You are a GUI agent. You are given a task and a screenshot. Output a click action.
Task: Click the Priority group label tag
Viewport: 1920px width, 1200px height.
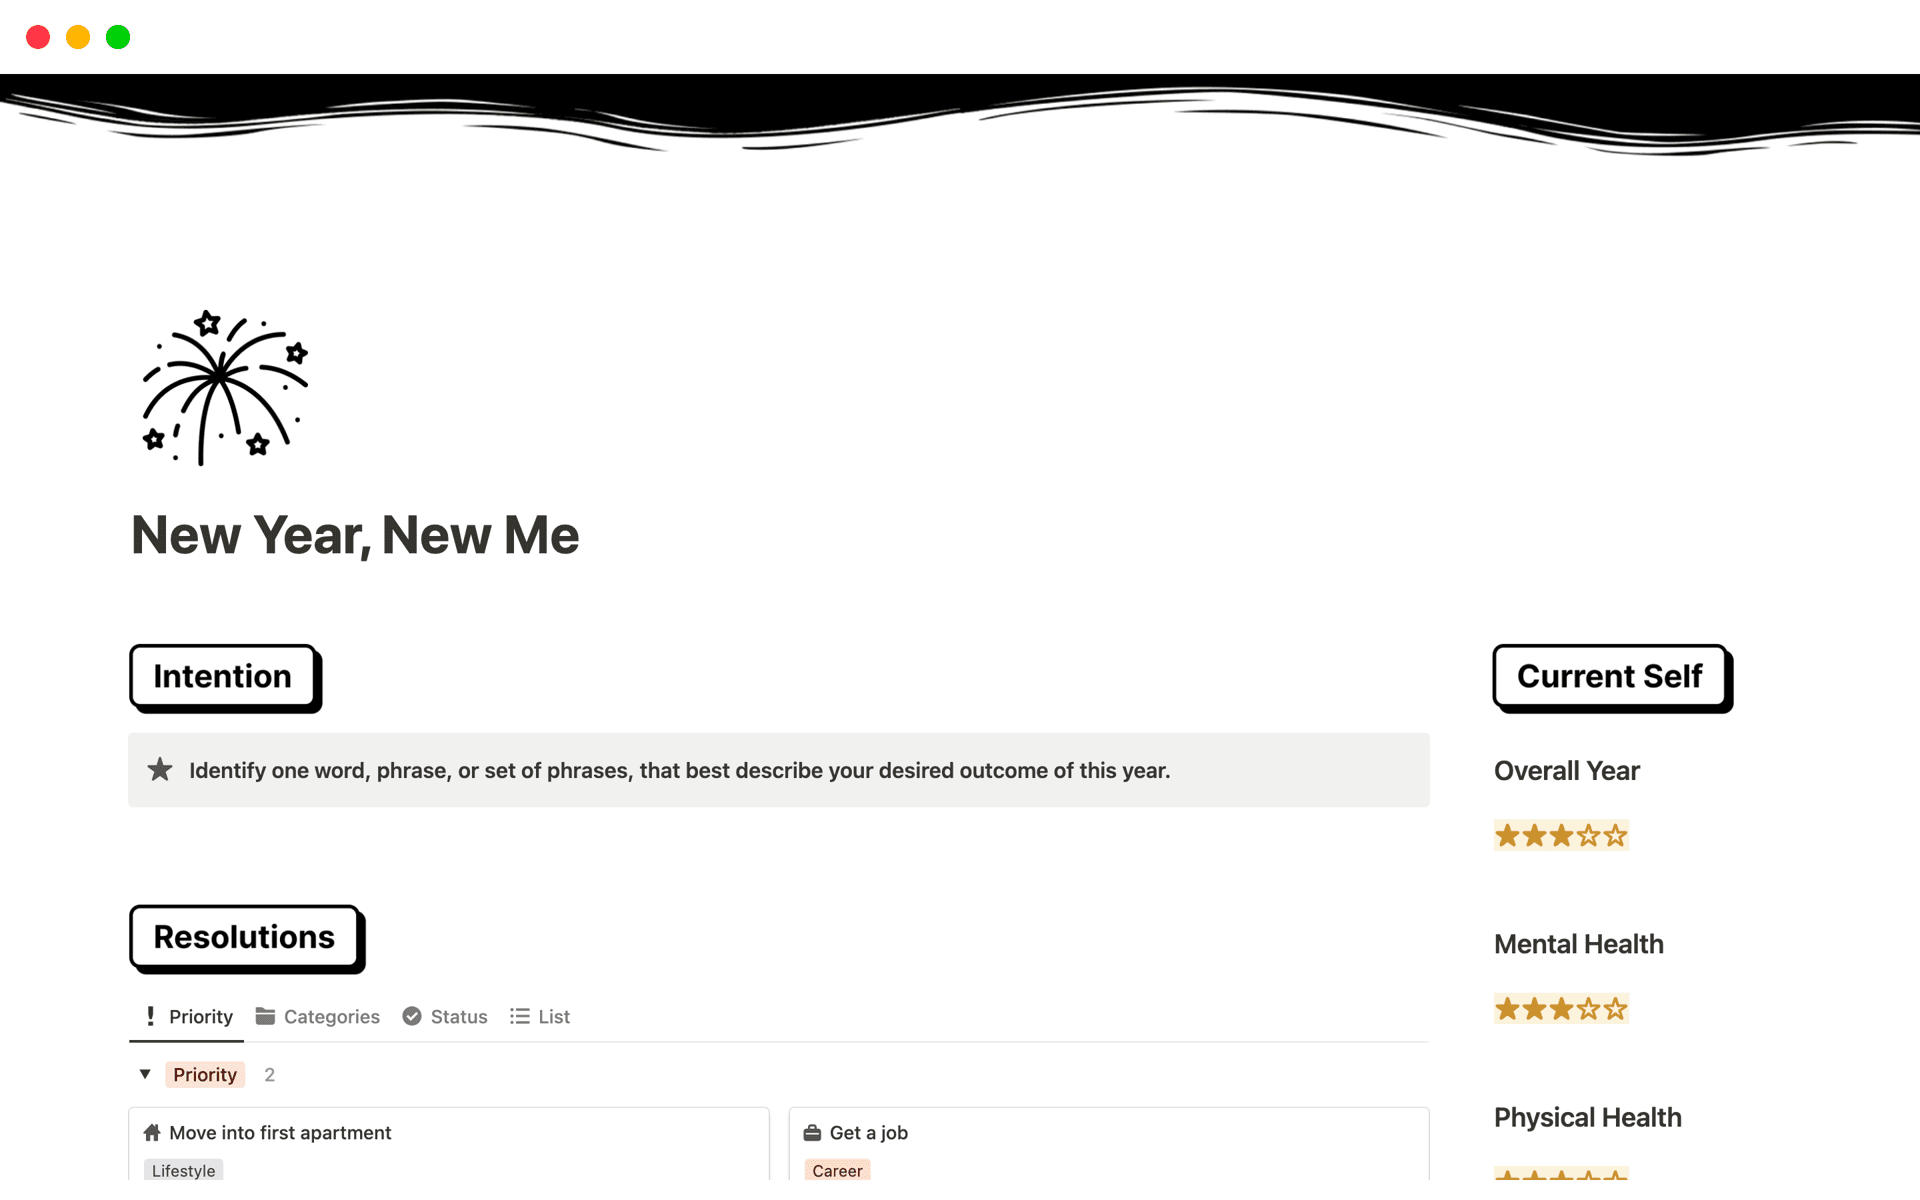tap(205, 1074)
